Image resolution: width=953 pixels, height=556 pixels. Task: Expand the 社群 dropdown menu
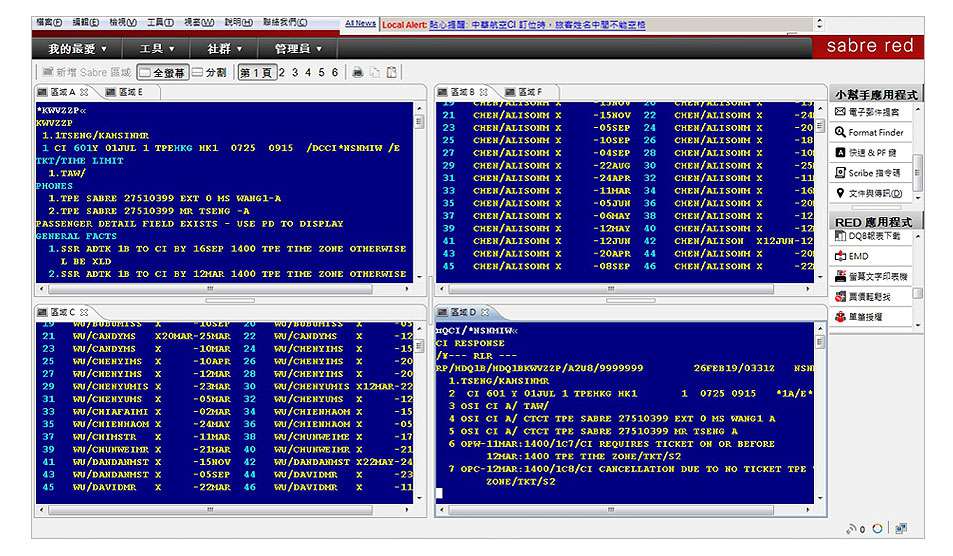pos(224,49)
